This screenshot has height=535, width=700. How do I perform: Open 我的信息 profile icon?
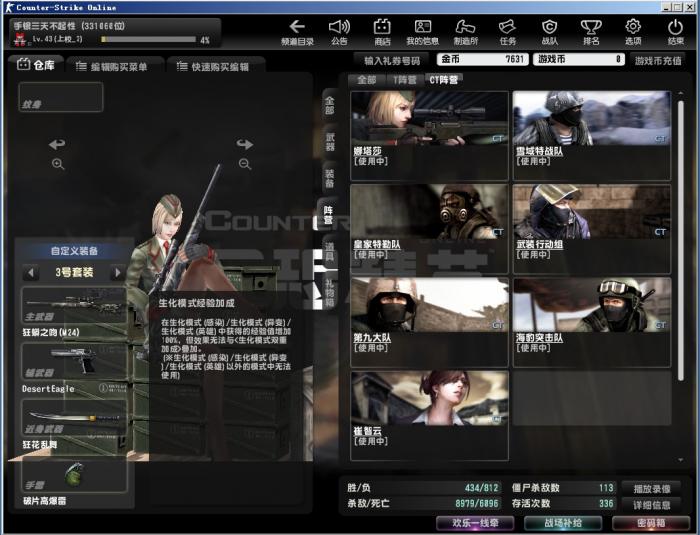coord(422,32)
